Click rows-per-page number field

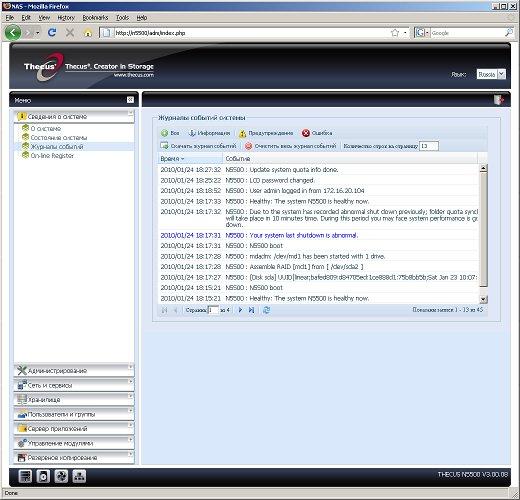tap(428, 146)
